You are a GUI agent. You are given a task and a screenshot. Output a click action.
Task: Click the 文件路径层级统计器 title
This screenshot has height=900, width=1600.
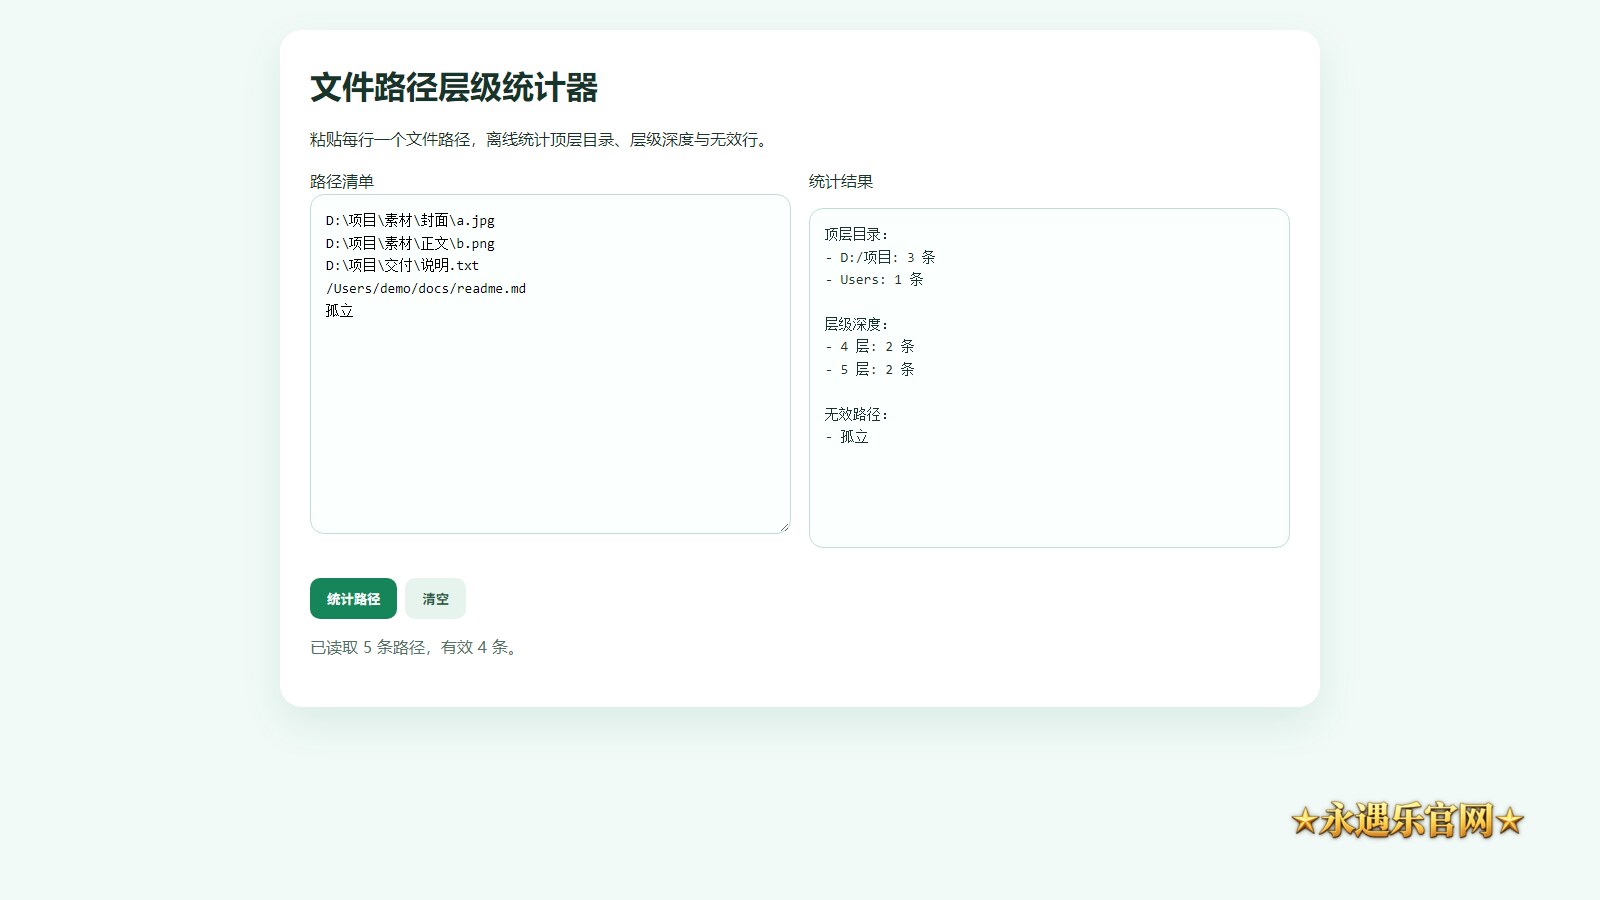(x=454, y=88)
